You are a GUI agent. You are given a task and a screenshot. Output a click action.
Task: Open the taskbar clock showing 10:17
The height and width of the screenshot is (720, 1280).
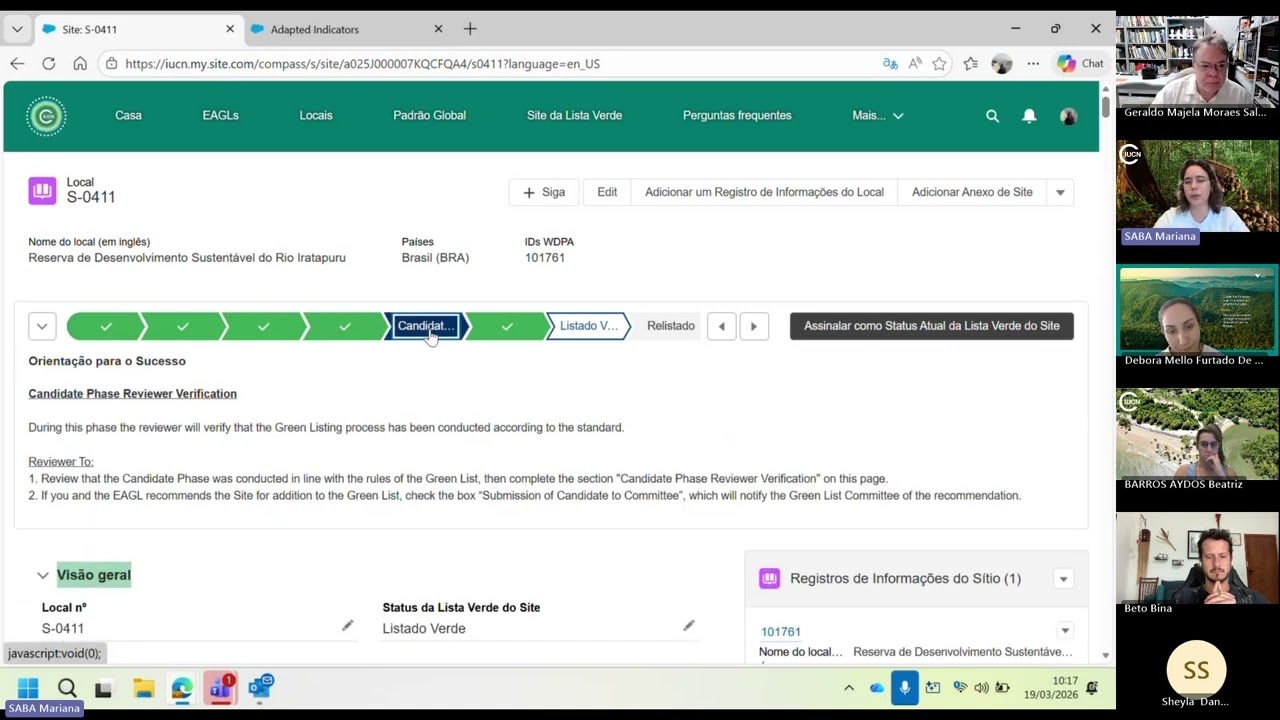point(1050,688)
